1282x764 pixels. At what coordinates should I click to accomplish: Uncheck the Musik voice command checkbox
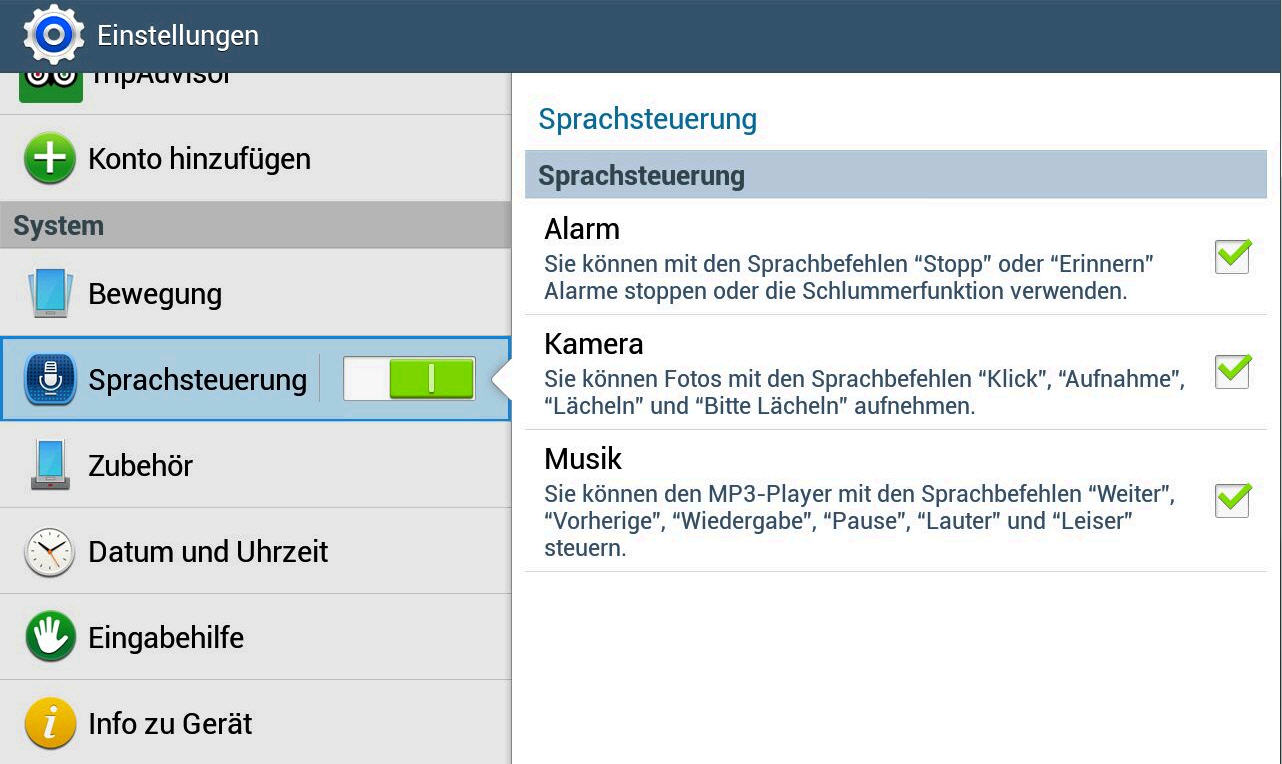coord(1232,499)
